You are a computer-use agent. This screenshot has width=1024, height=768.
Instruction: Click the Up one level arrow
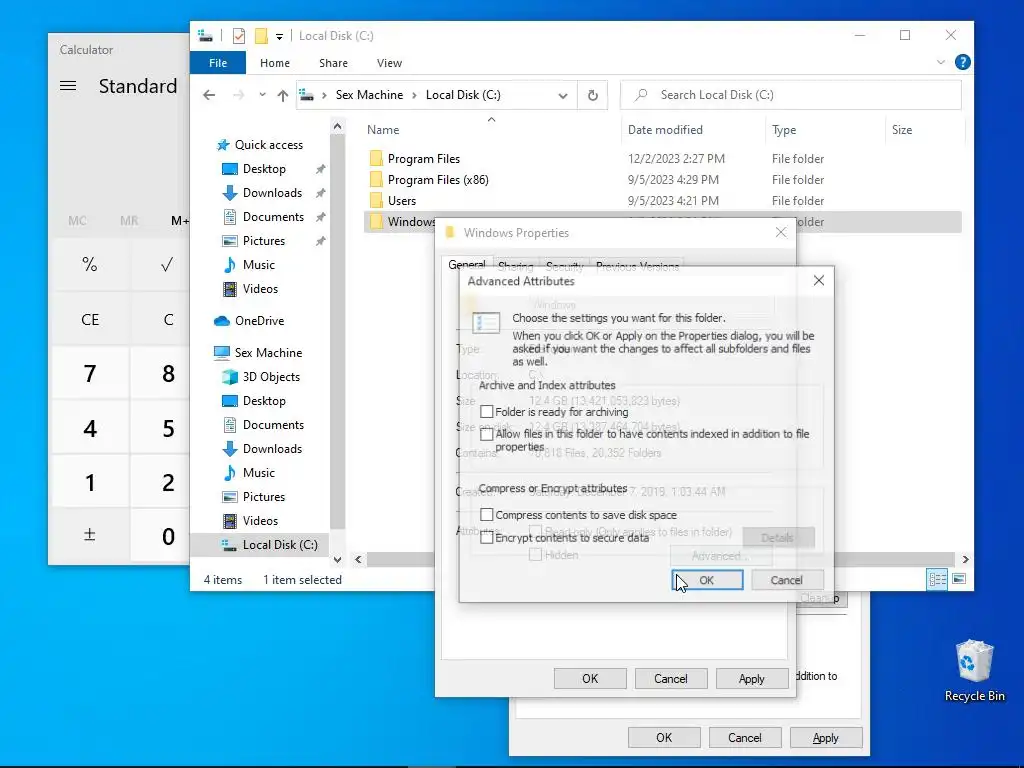coord(282,95)
